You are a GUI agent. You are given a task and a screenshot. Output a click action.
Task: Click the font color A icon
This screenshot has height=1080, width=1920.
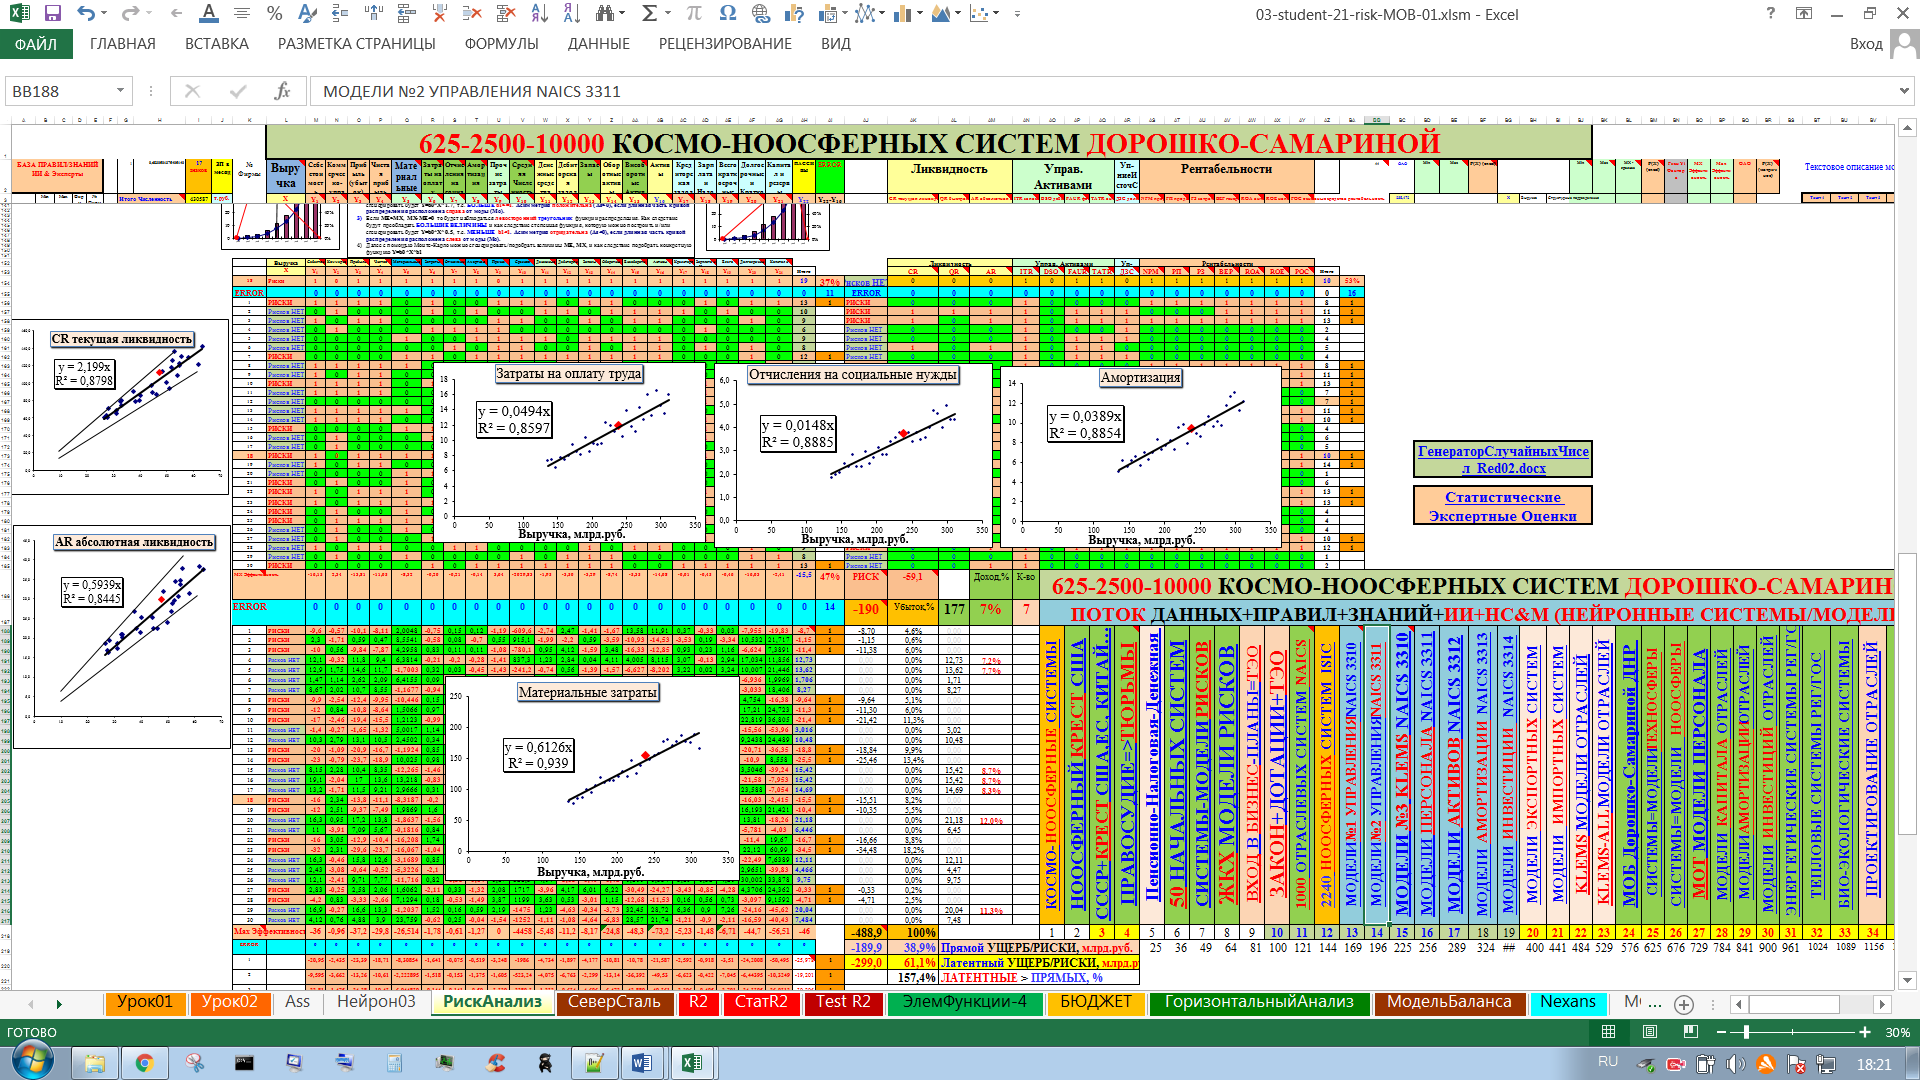click(x=208, y=14)
